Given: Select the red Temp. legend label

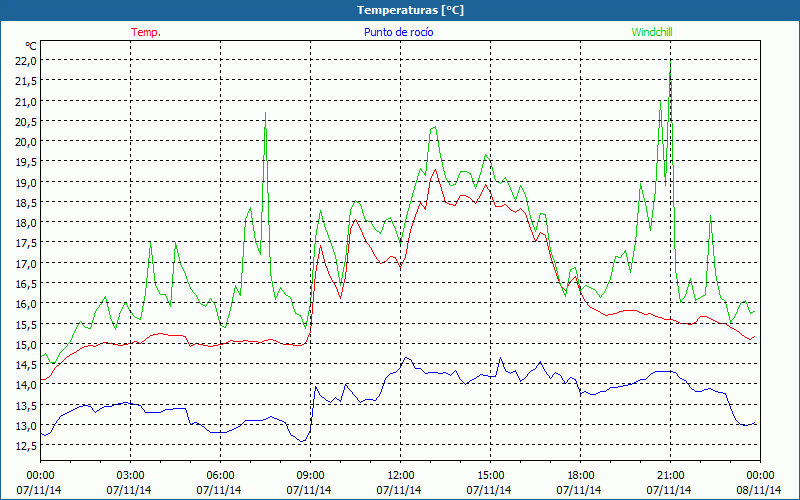Looking at the screenshot, I should pyautogui.click(x=146, y=32).
